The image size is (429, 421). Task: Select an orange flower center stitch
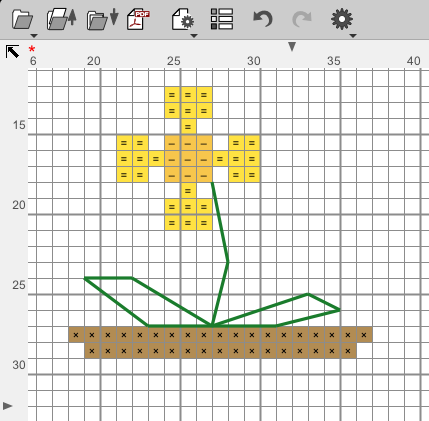click(188, 159)
